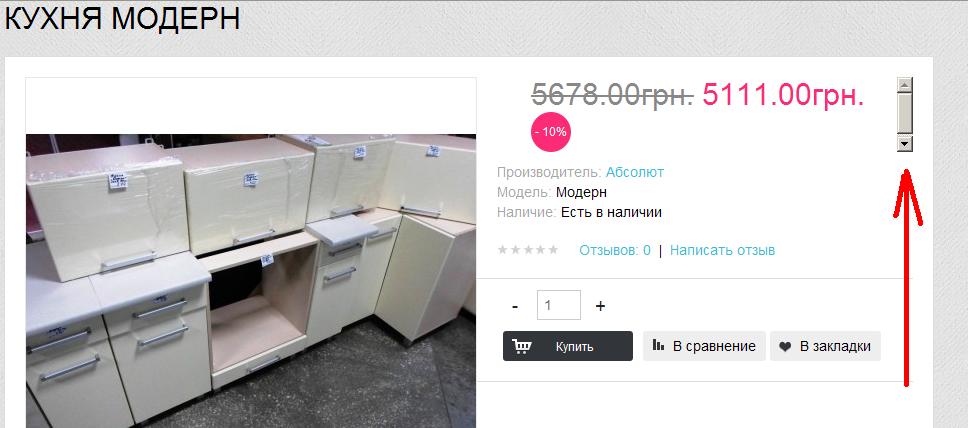Select the fifth rating star
Screen dimensions: 968x428
[x=553, y=250]
